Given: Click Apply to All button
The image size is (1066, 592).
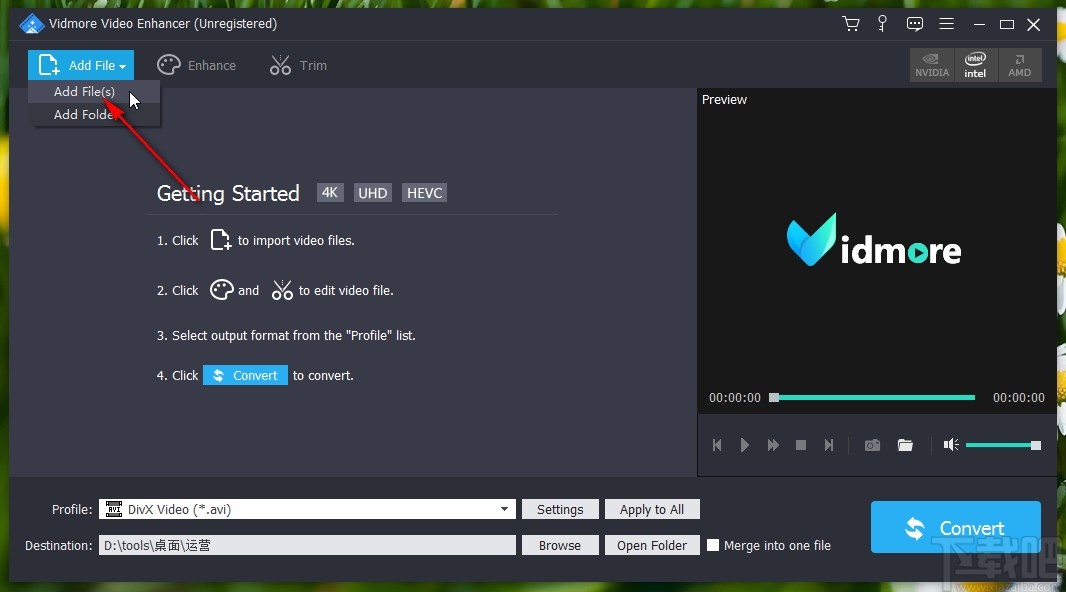Looking at the screenshot, I should (x=652, y=509).
